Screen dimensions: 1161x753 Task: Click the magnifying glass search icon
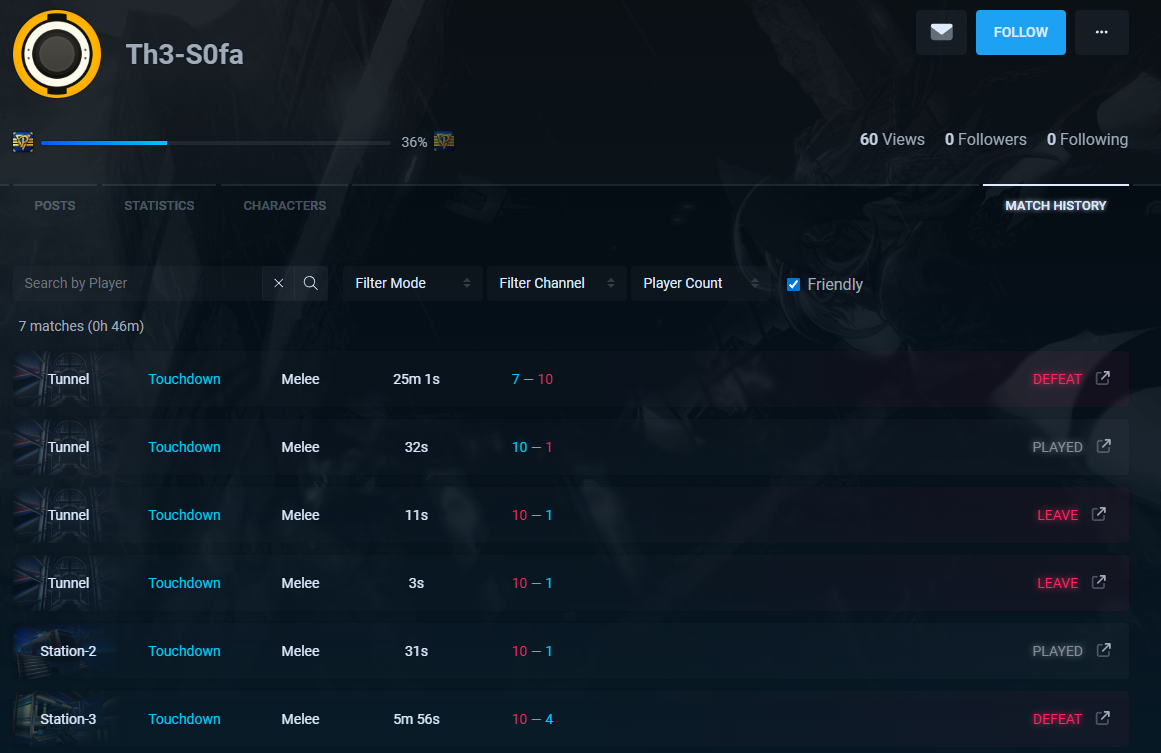click(x=311, y=283)
